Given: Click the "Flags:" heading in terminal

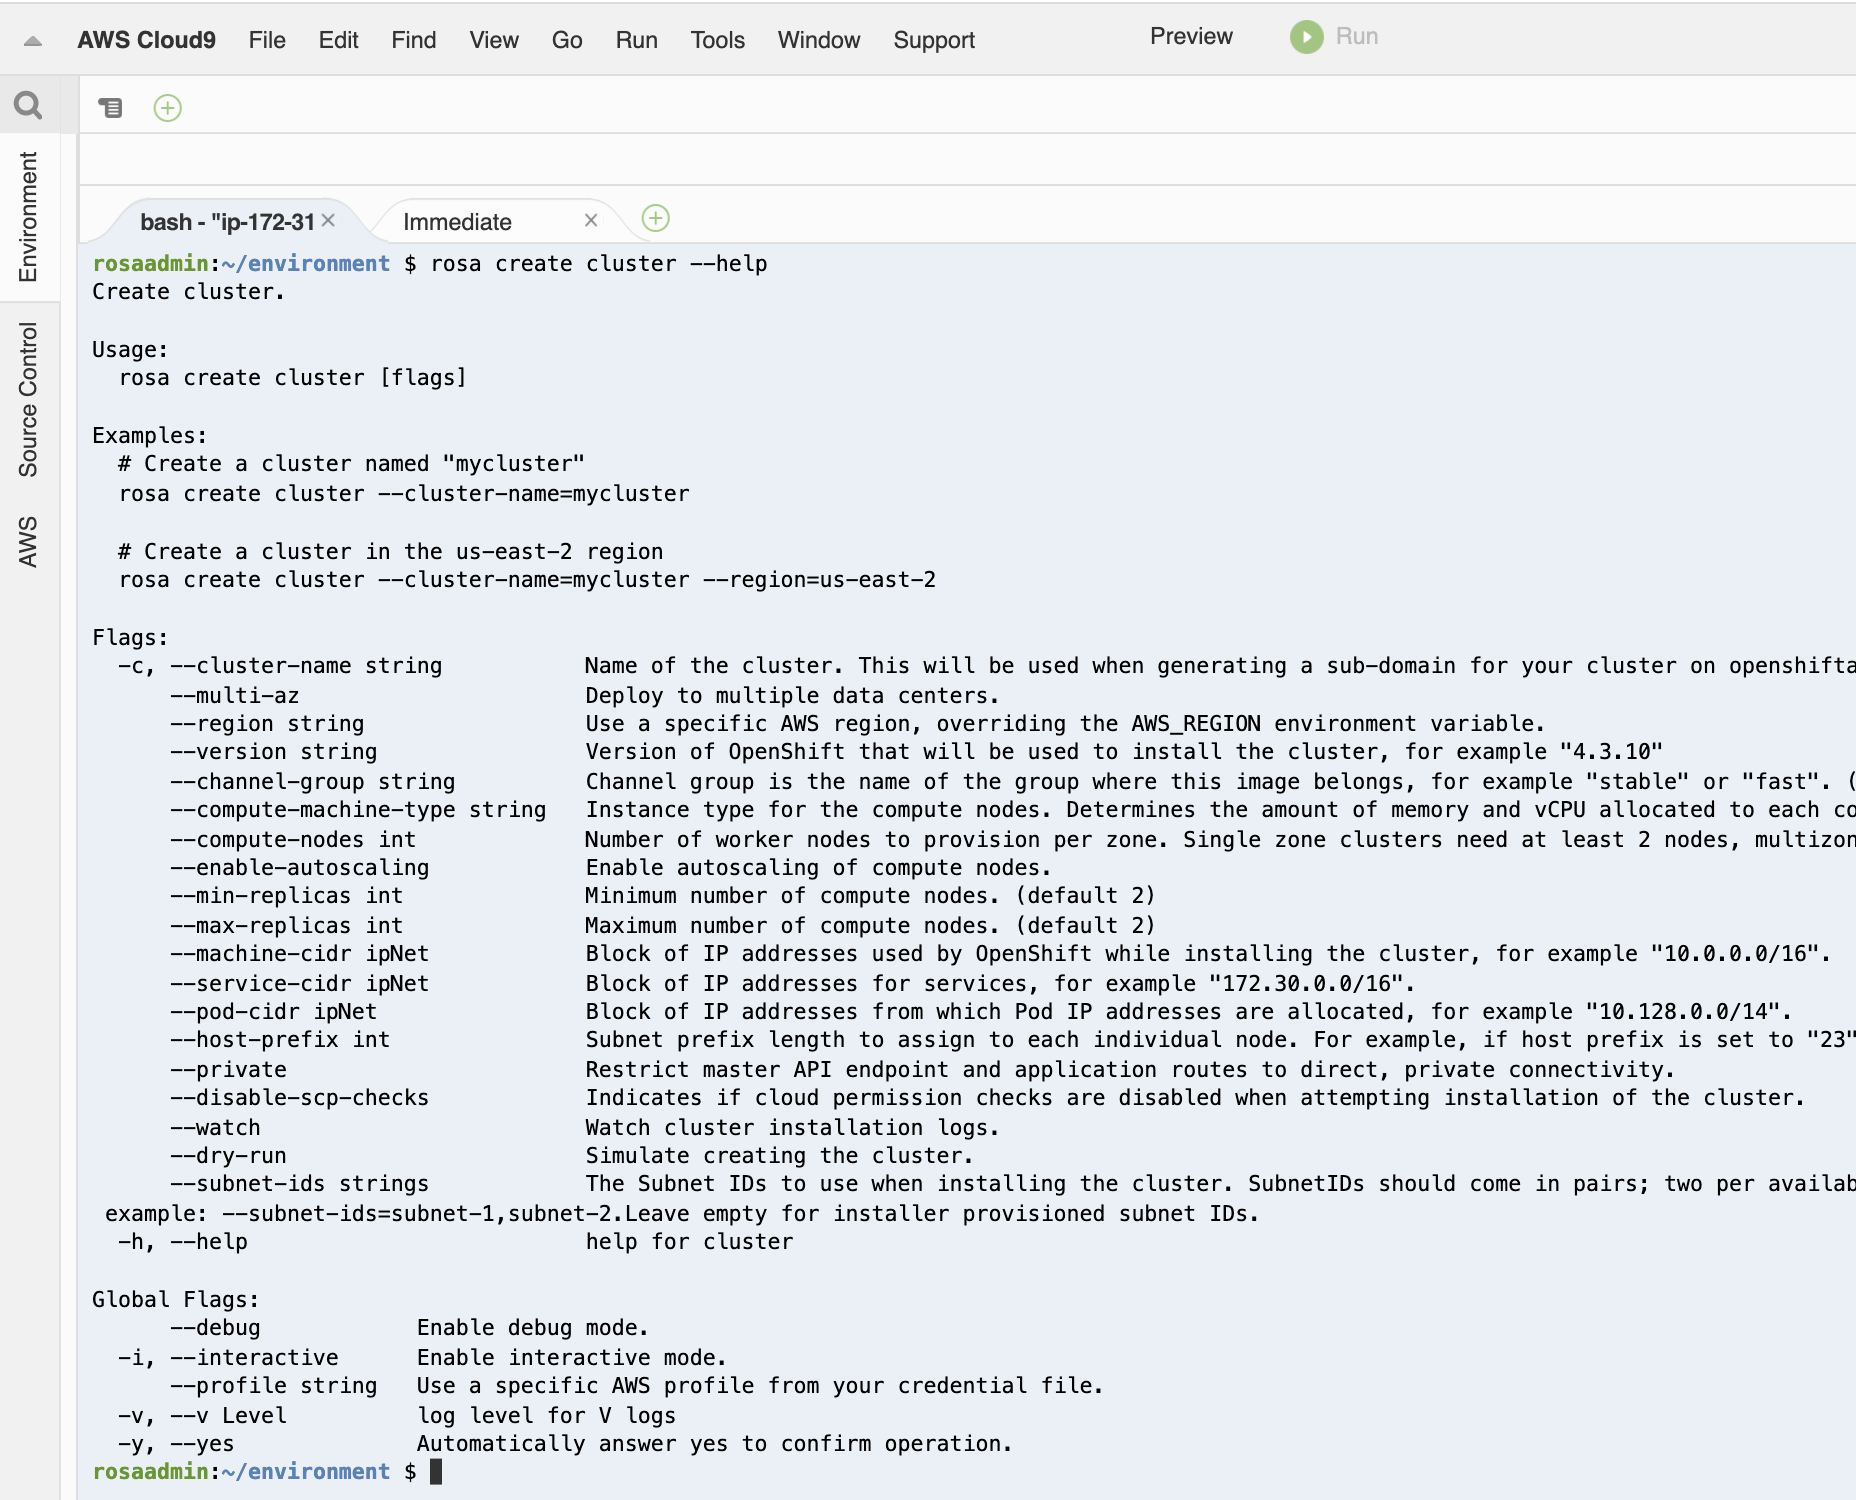Looking at the screenshot, I should pos(131,638).
